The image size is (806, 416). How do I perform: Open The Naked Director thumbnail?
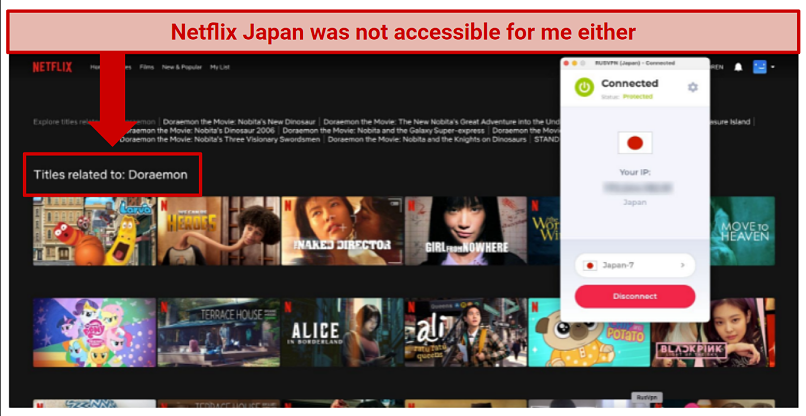coord(342,231)
